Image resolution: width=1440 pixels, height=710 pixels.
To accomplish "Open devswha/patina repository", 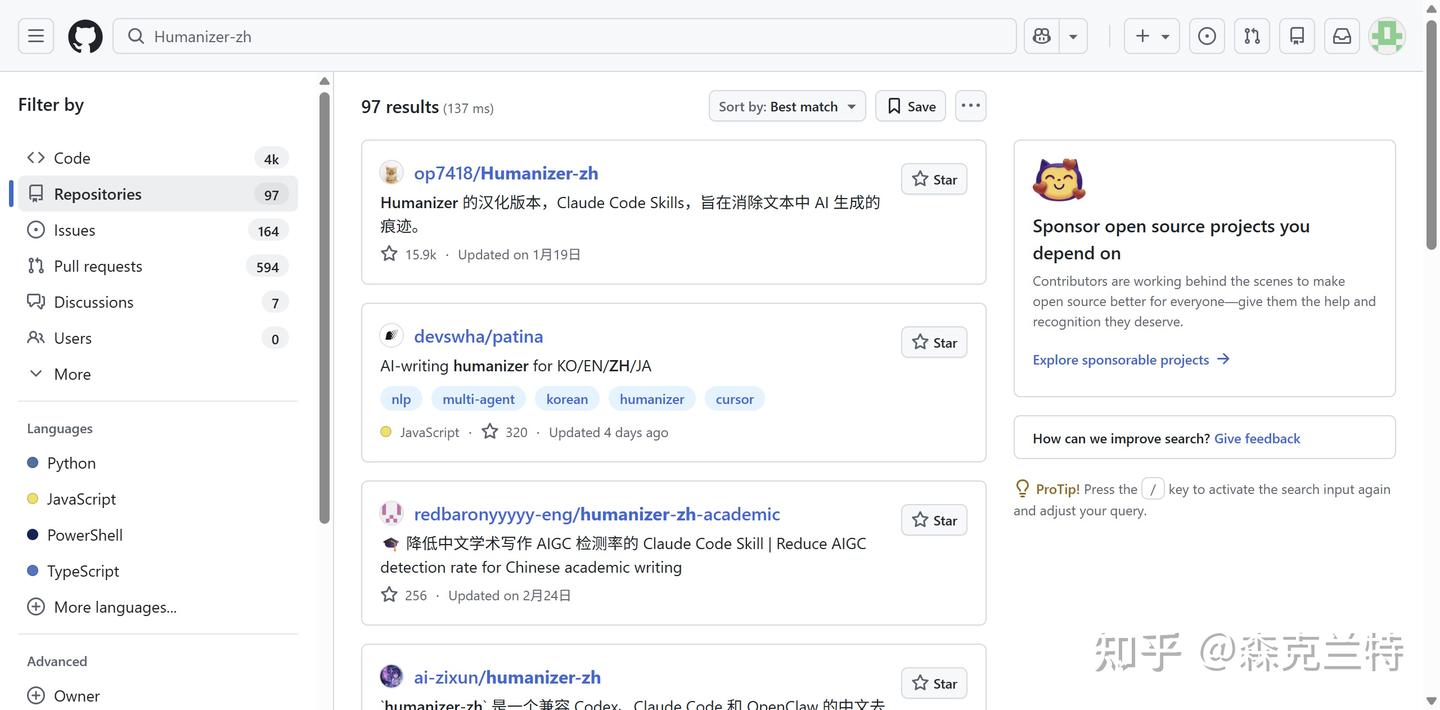I will tap(478, 336).
